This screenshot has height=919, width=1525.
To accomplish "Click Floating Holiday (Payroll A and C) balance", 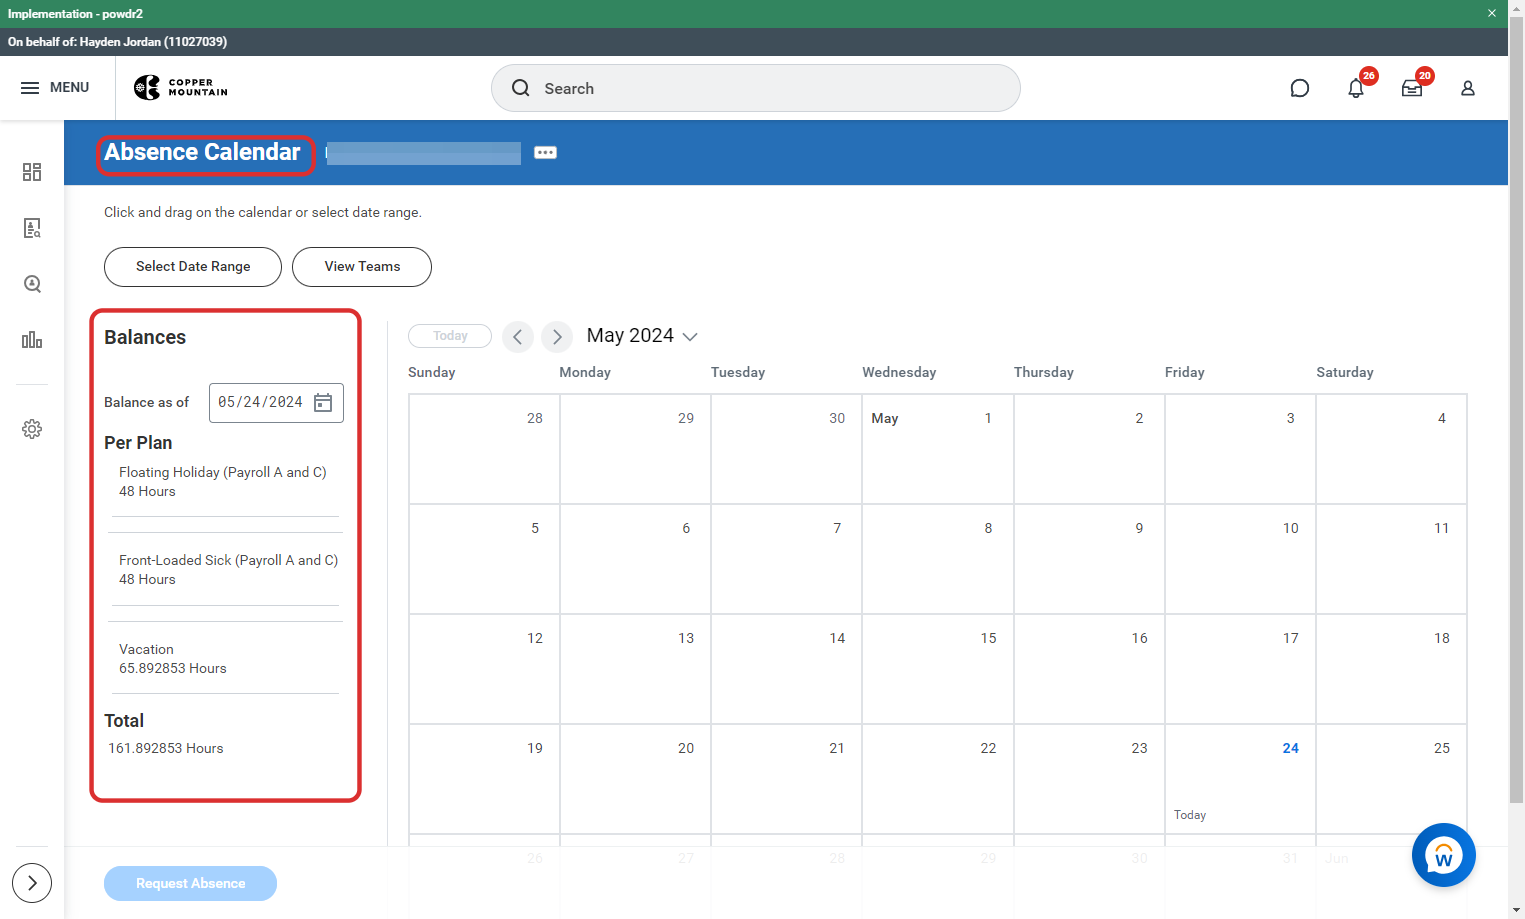I will pos(223,482).
